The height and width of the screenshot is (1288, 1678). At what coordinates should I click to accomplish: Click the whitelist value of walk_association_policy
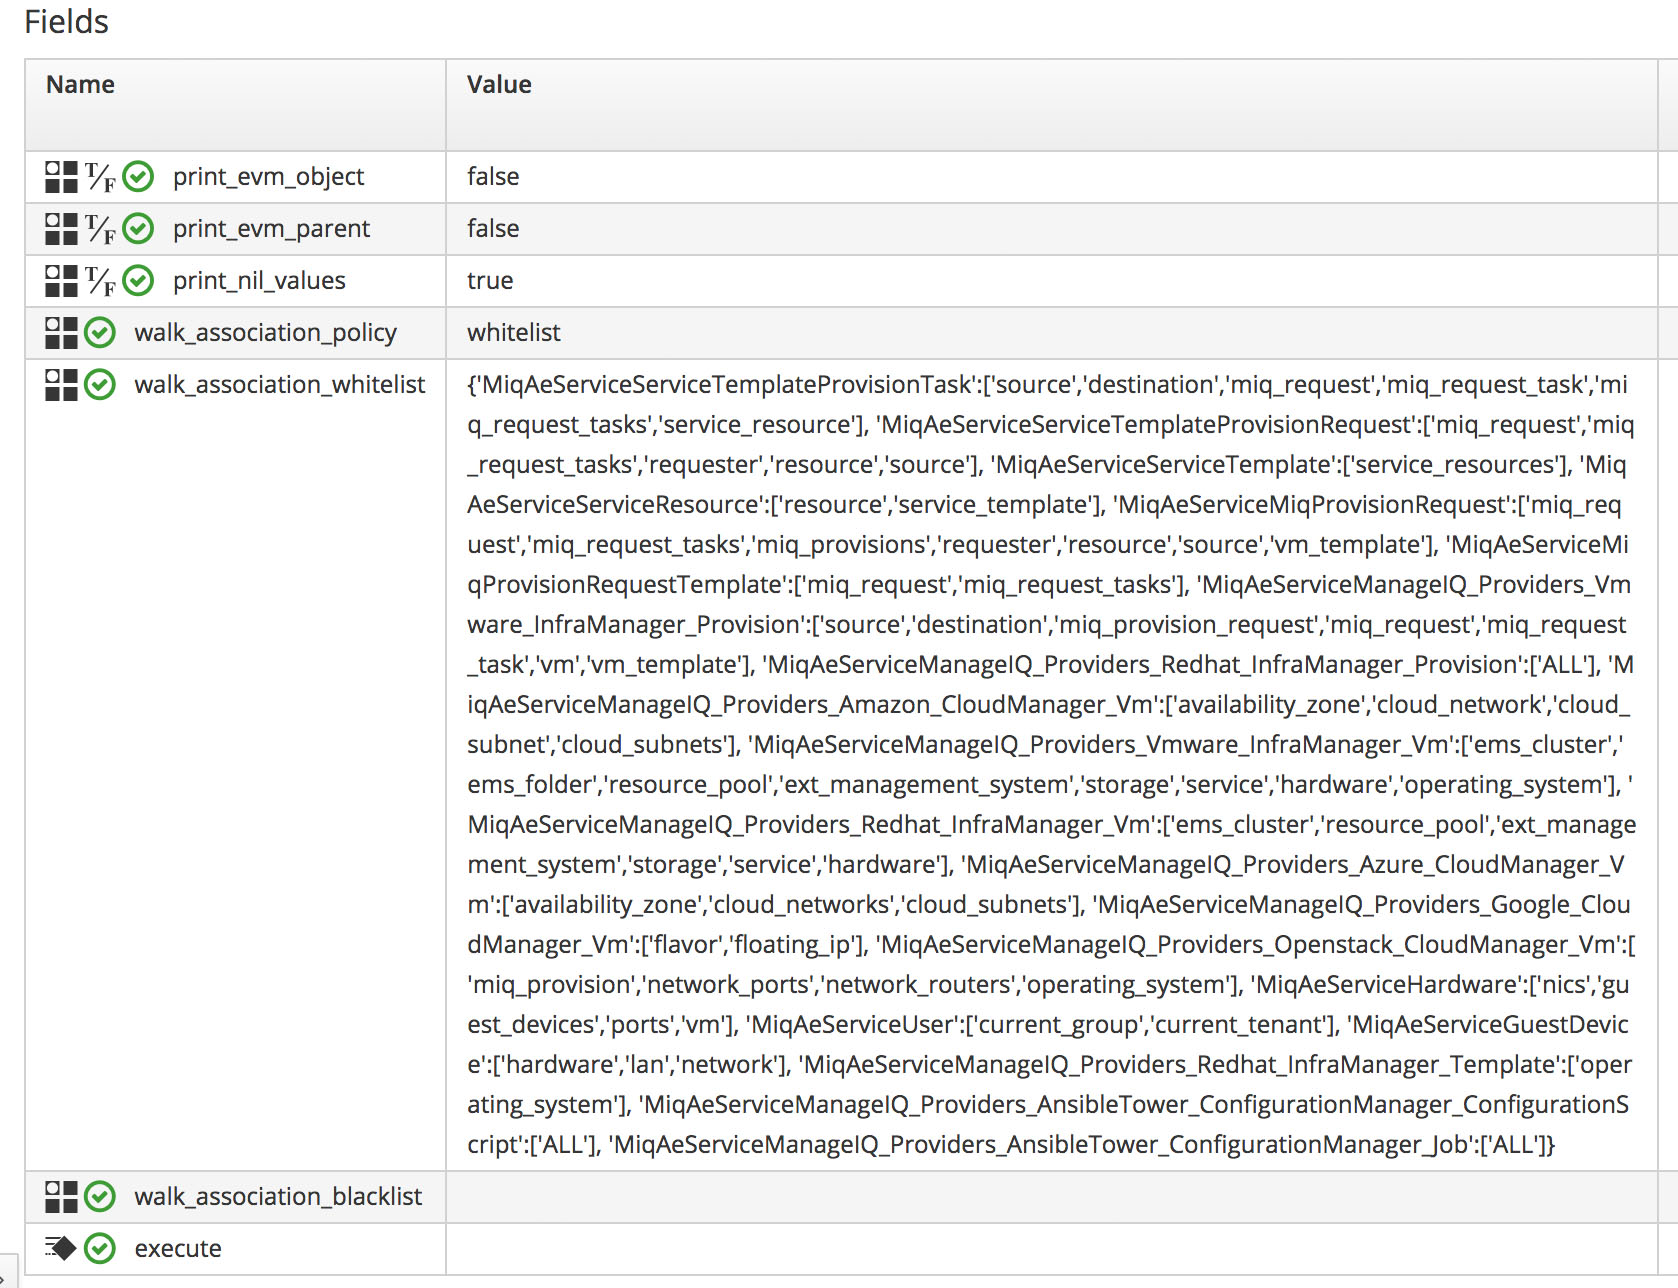pos(514,333)
